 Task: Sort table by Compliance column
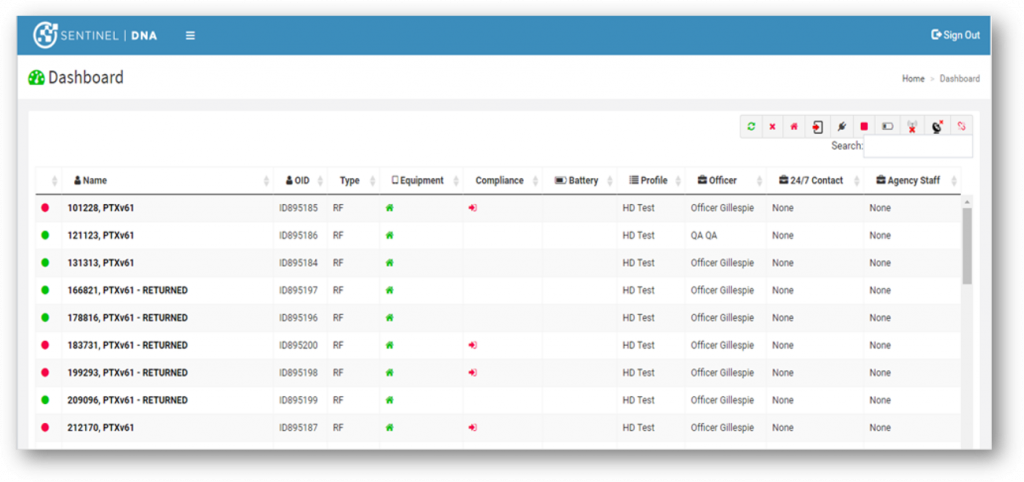503,180
